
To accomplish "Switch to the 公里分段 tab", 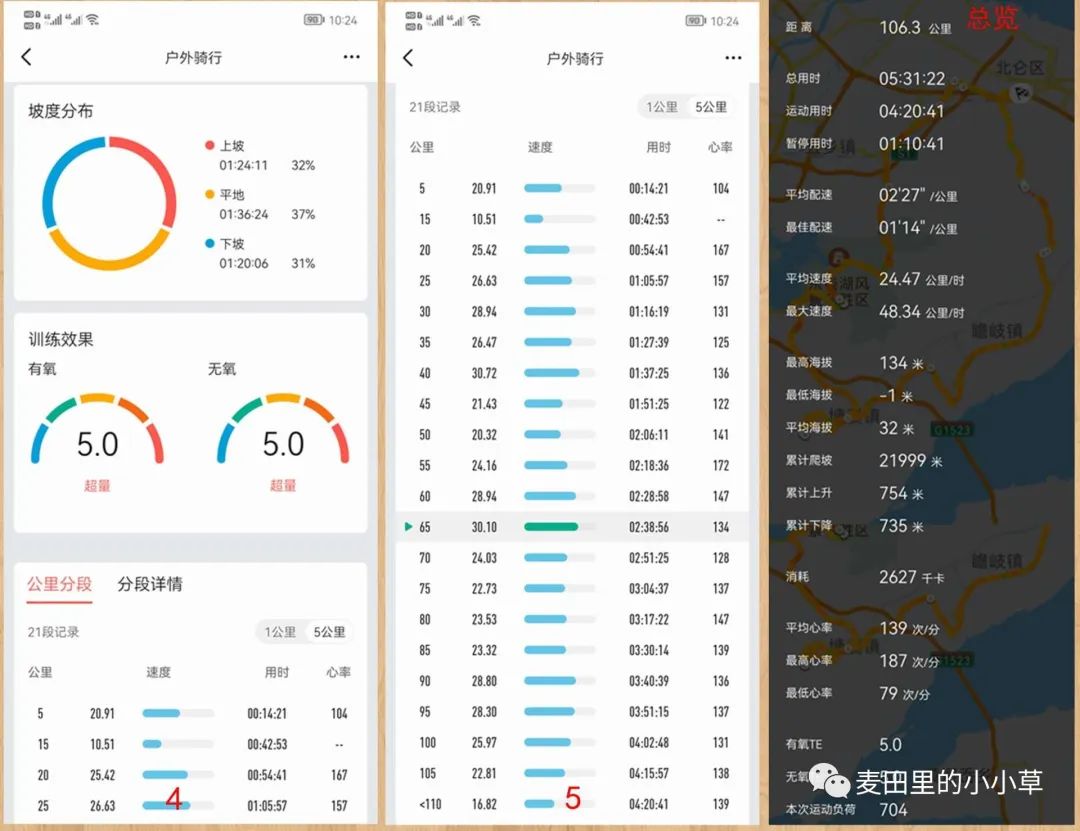I will pos(59,584).
